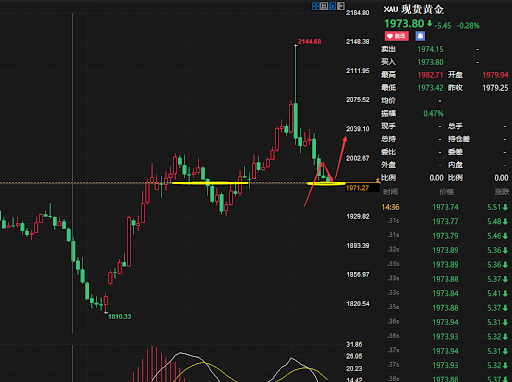
Task: Click the 时间 column header in tick list
Action: (x=390, y=192)
